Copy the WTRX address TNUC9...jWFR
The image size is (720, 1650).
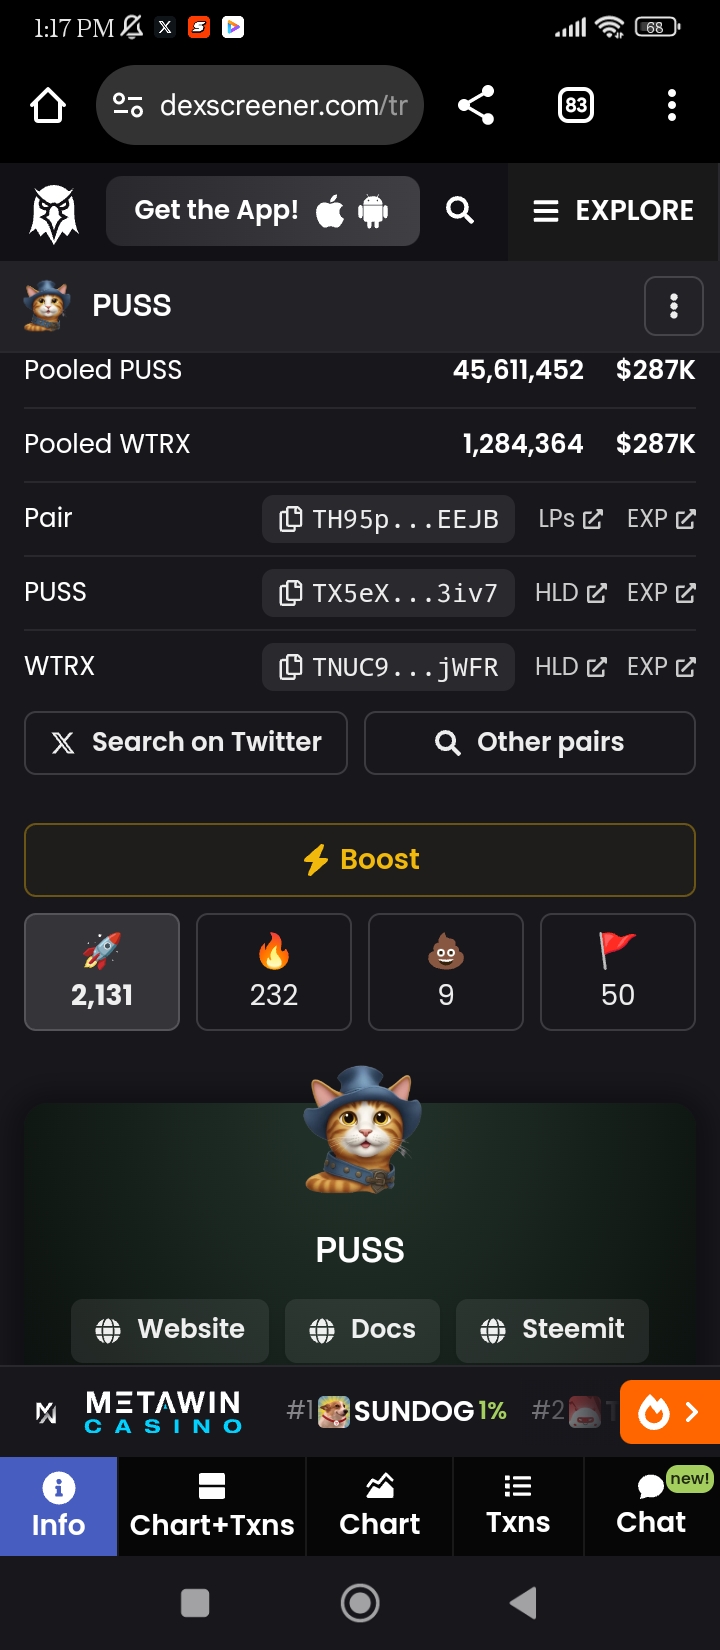coord(388,667)
